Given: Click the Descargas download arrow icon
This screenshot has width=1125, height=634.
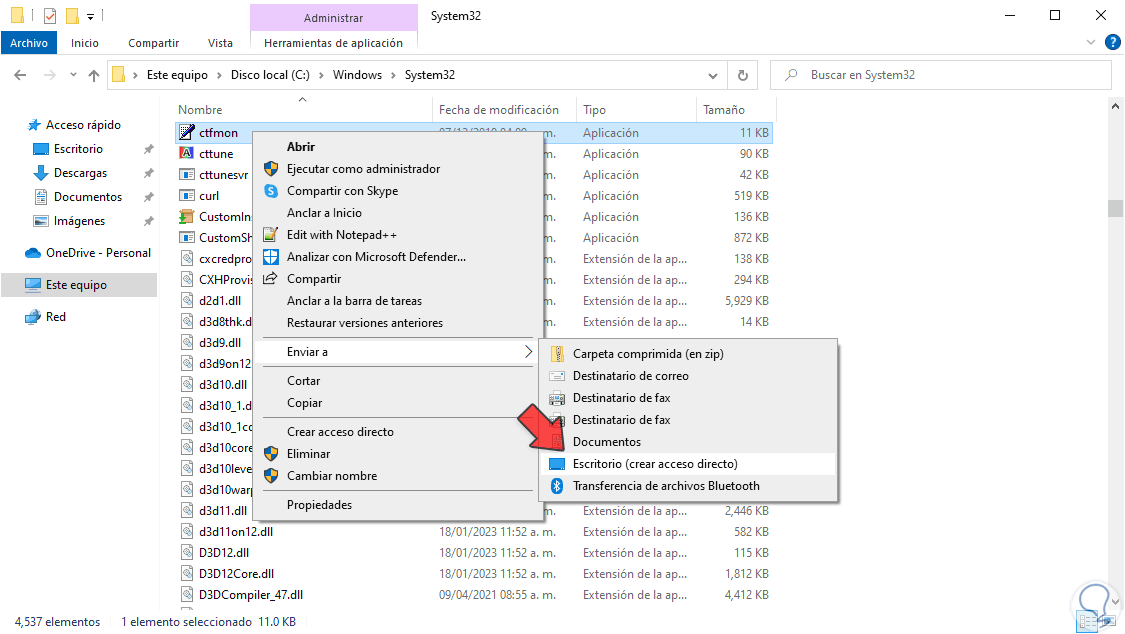Looking at the screenshot, I should [x=41, y=173].
